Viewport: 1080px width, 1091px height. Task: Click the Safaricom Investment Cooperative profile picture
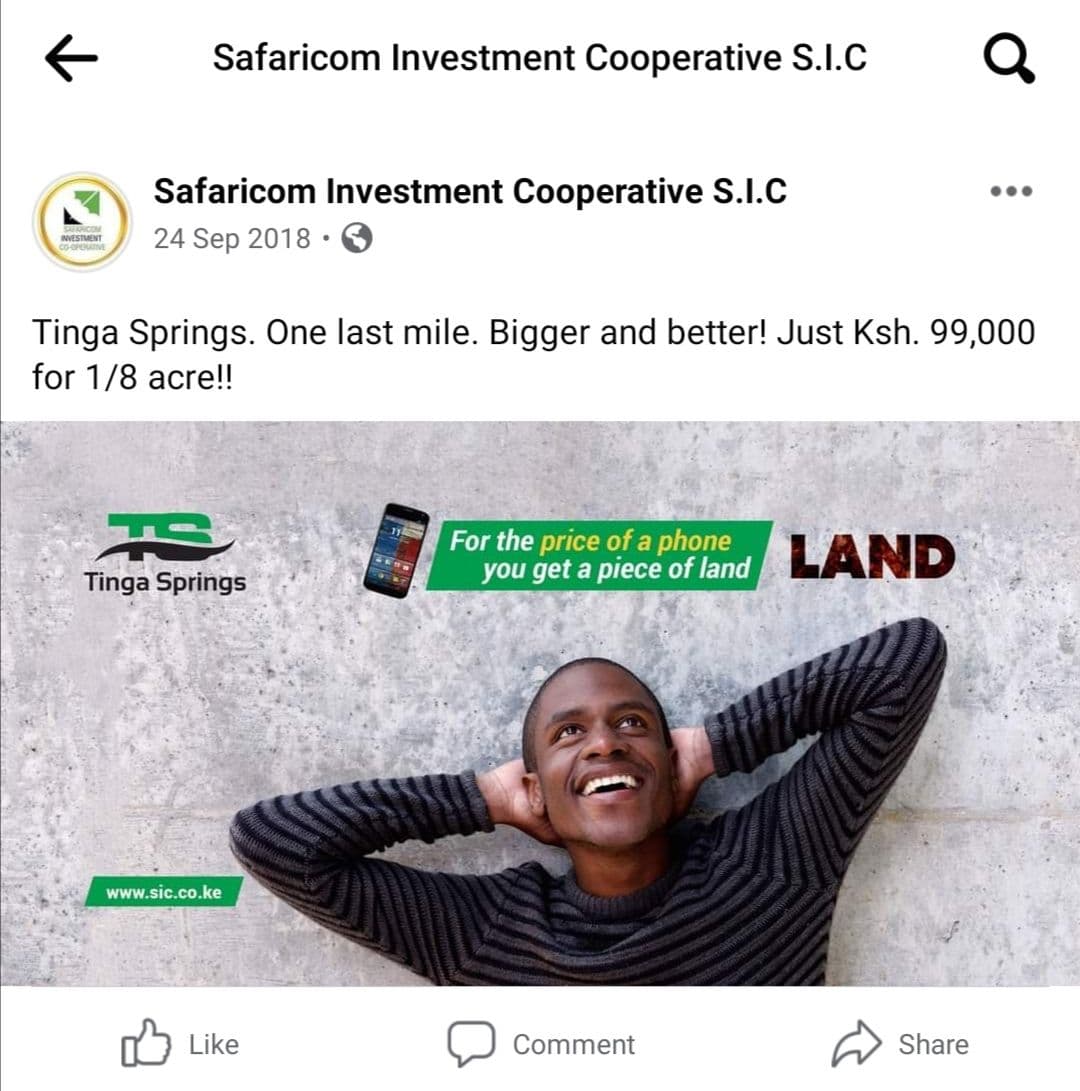coord(82,221)
